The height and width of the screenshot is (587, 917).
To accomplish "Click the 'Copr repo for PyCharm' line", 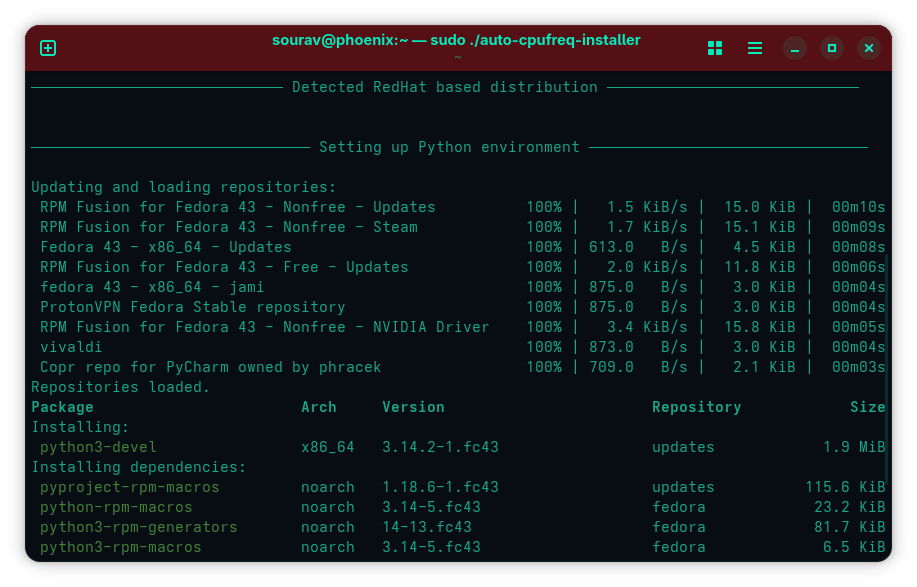I will coord(210,367).
